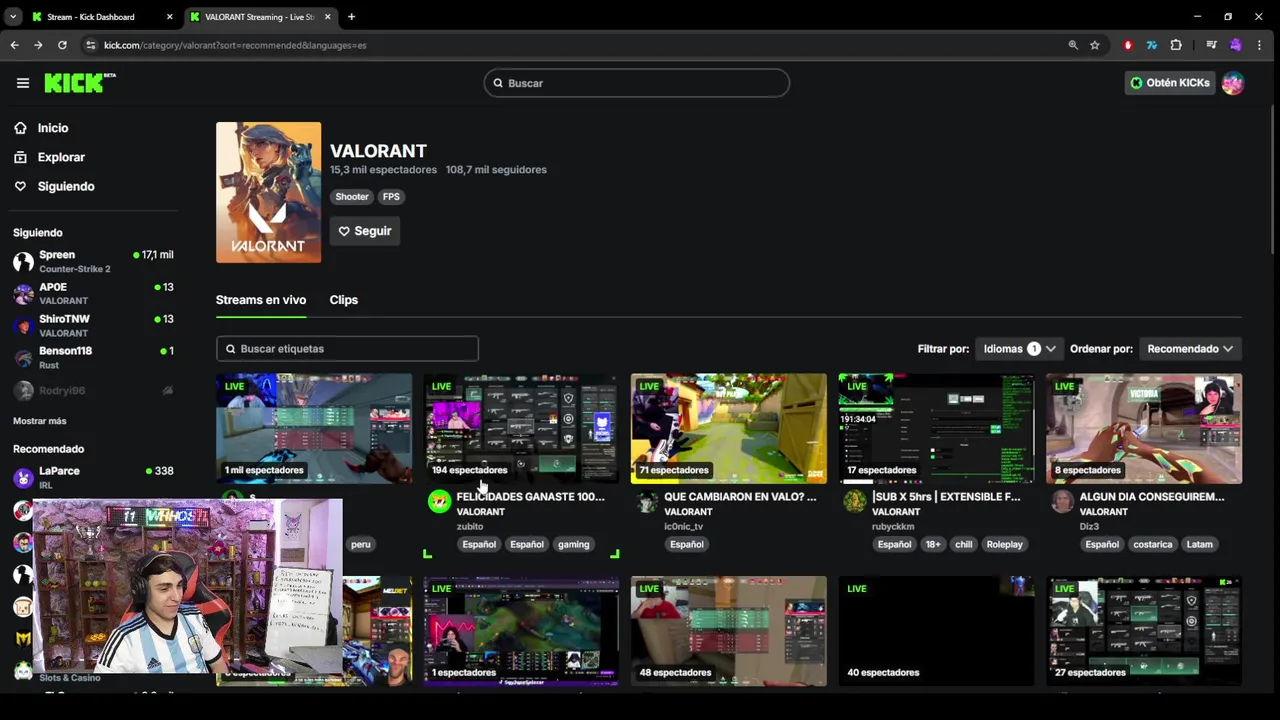Image resolution: width=1280 pixels, height=720 pixels.
Task: Open the 17 espectadores stream thumbnail
Action: pos(936,428)
